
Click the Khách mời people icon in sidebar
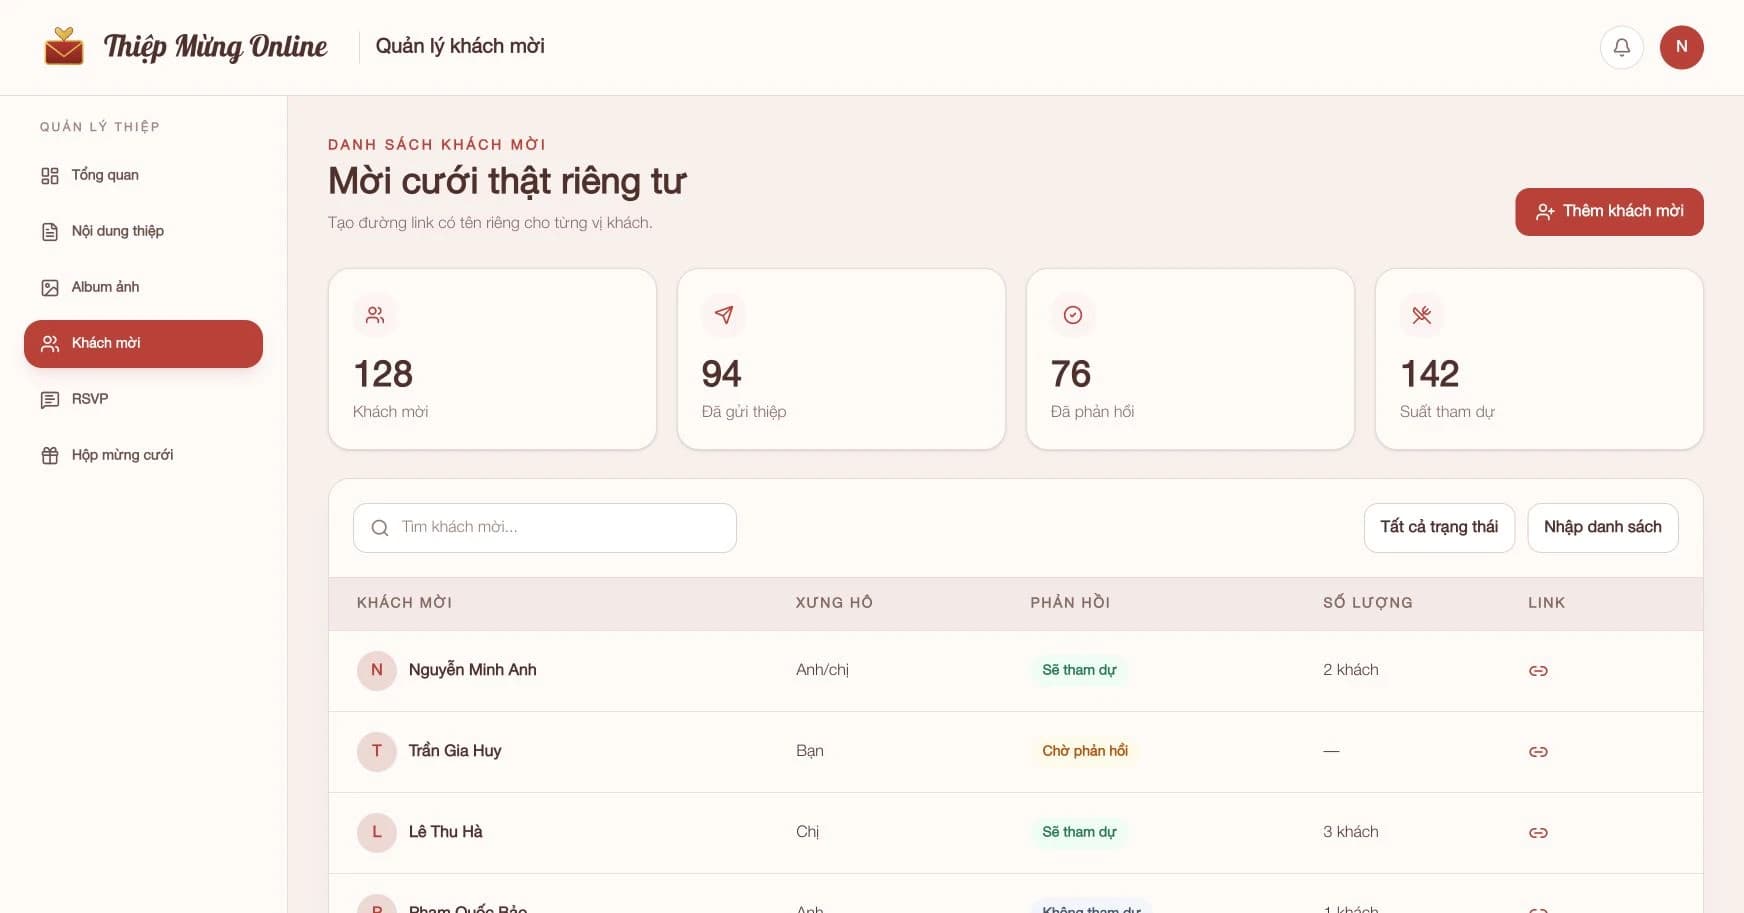click(50, 344)
